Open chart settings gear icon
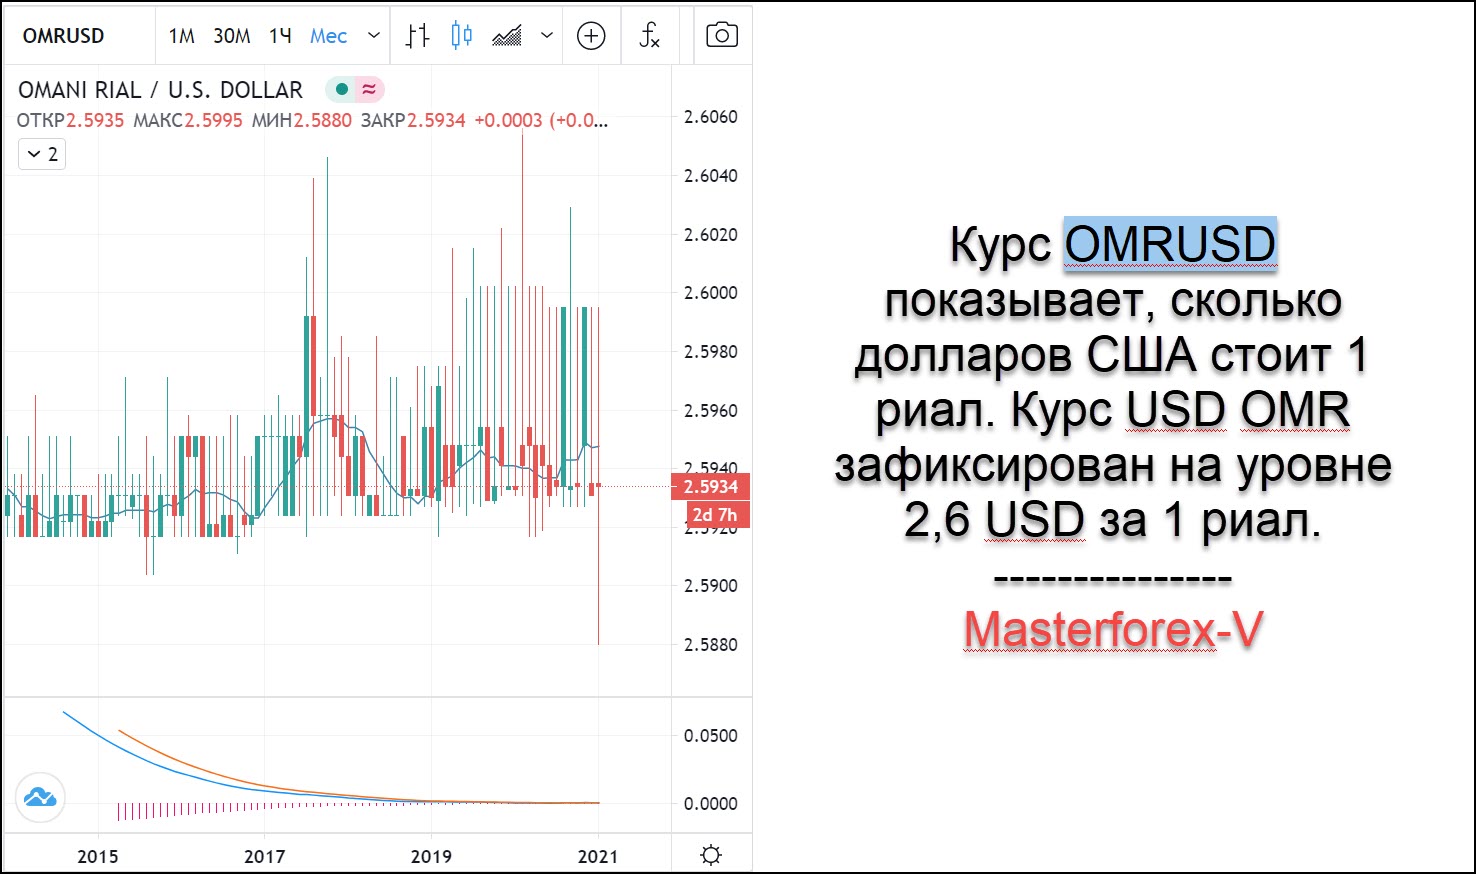 711,855
